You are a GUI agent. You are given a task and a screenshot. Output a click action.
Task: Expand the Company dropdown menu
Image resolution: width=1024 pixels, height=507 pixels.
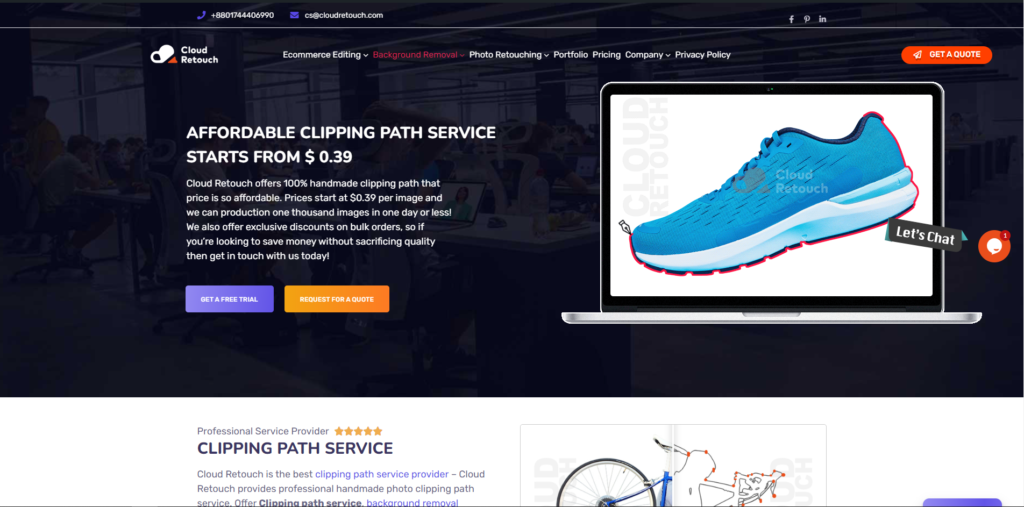click(648, 55)
